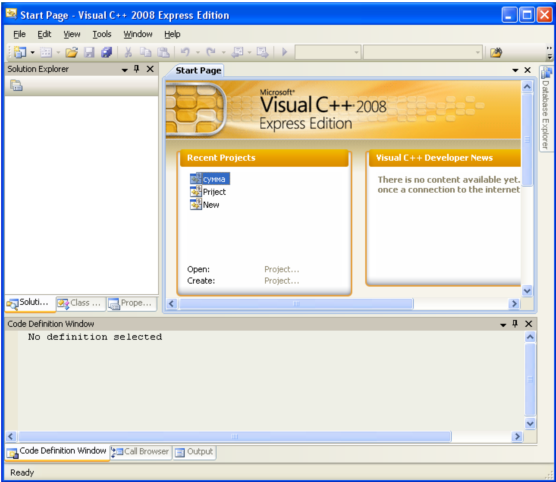Open the Window menu

138,34
